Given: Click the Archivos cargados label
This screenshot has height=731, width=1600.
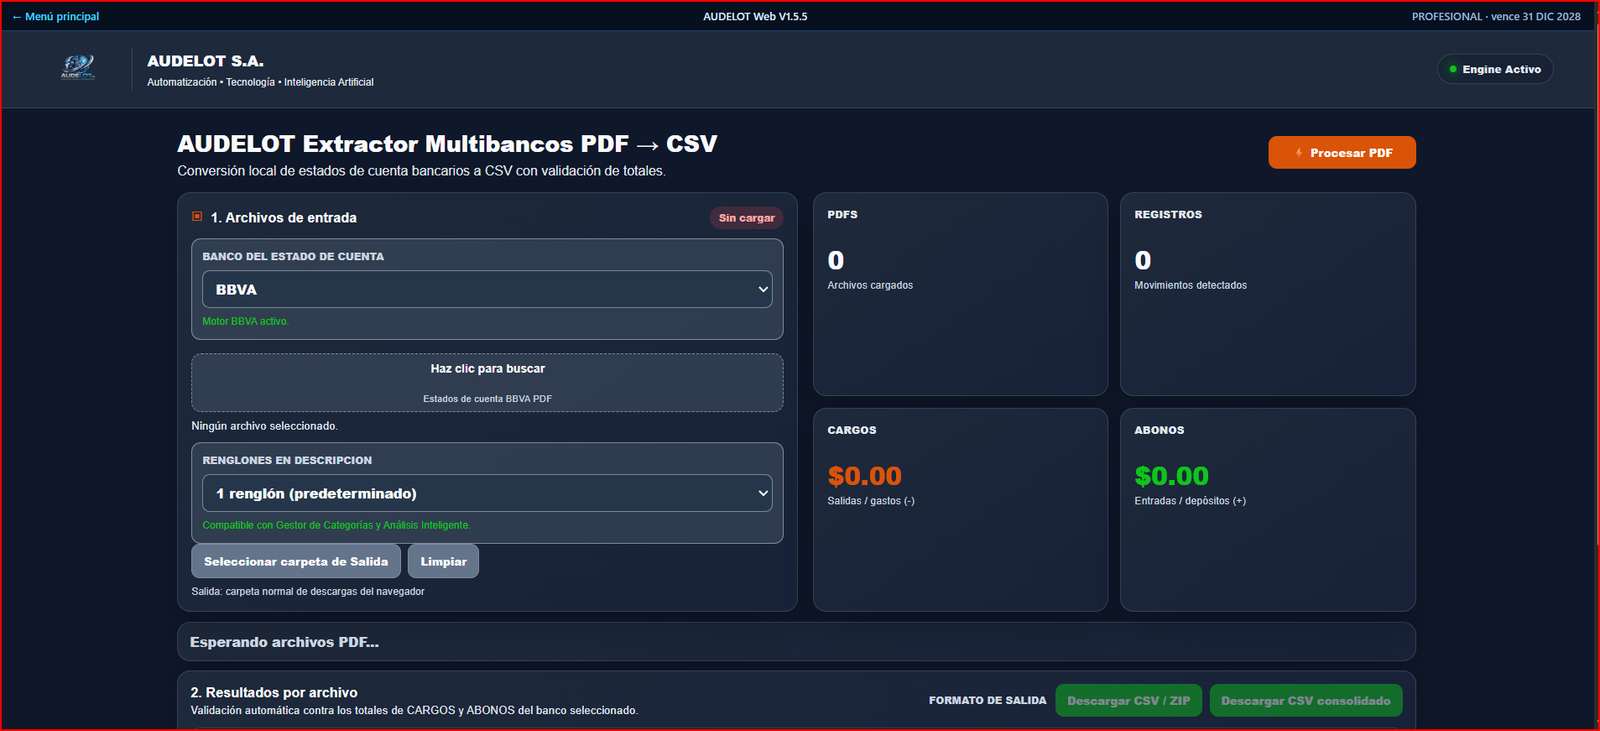Looking at the screenshot, I should (x=870, y=285).
